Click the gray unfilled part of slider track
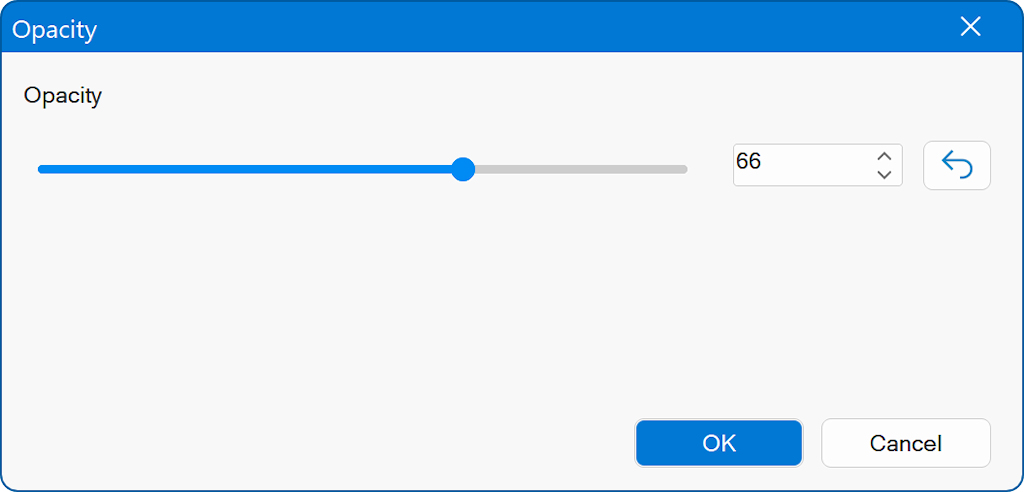 580,169
